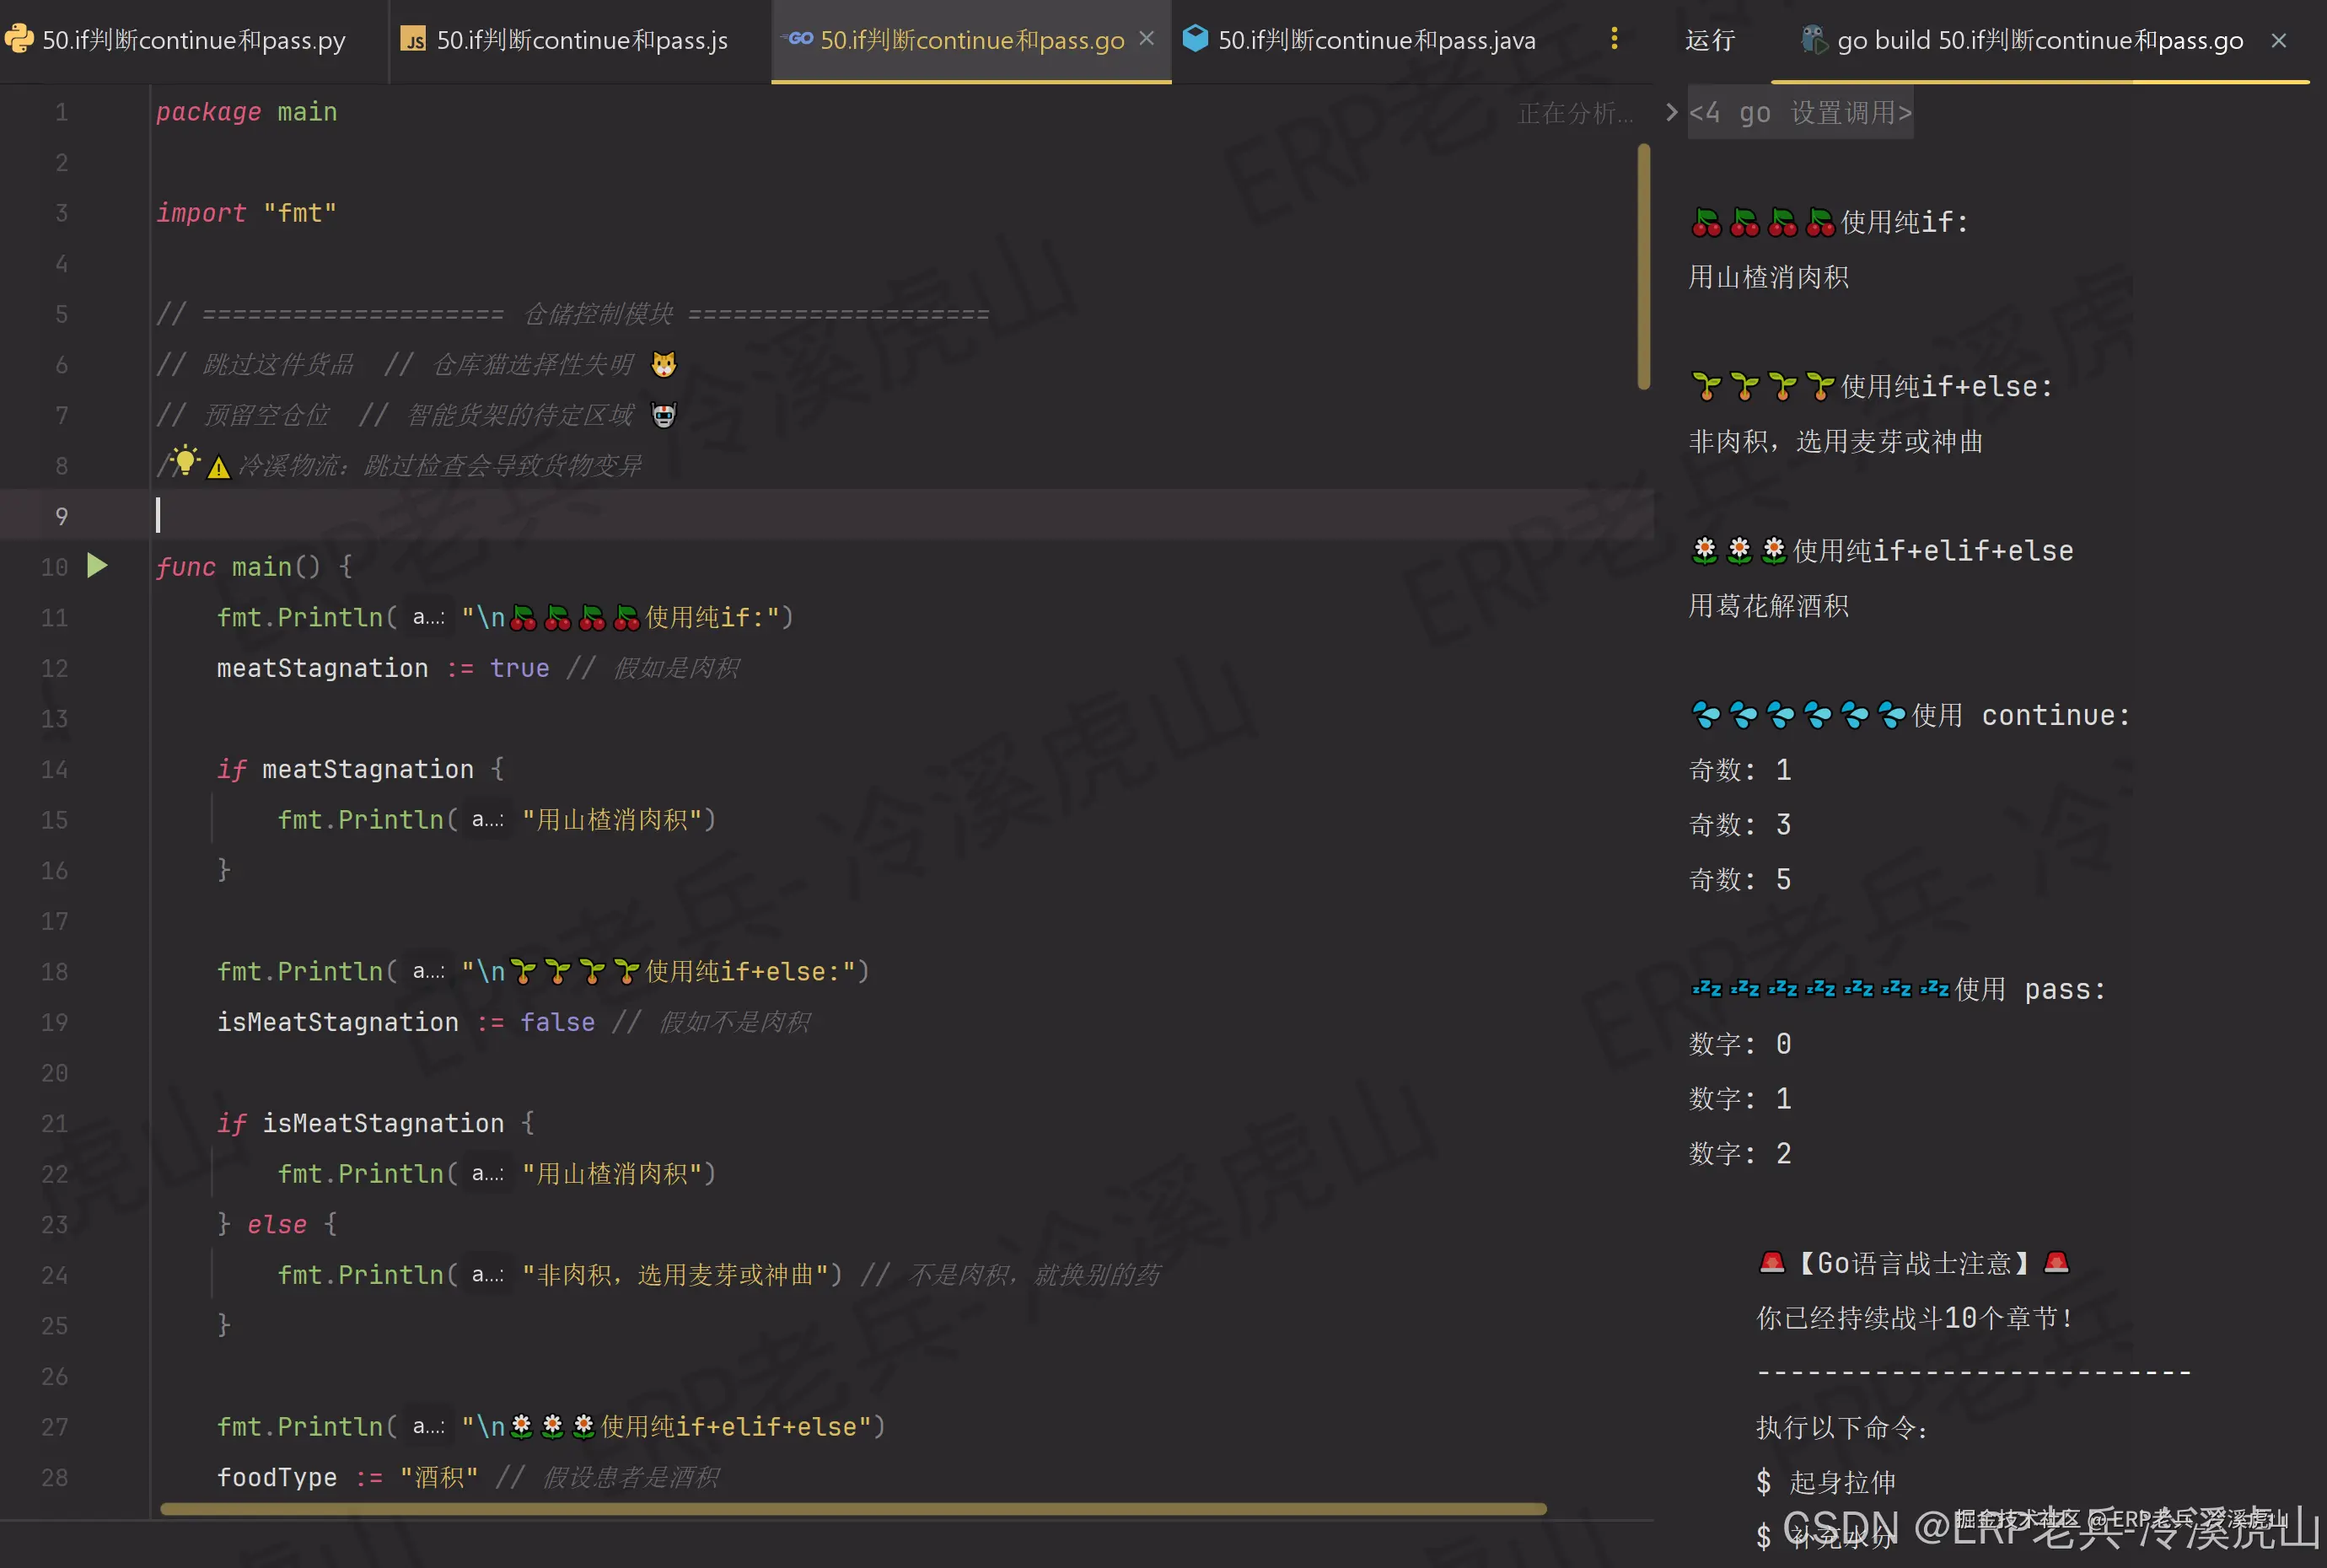Click the green run gutter icon beside func main
The height and width of the screenshot is (1568, 2327).
[x=97, y=566]
